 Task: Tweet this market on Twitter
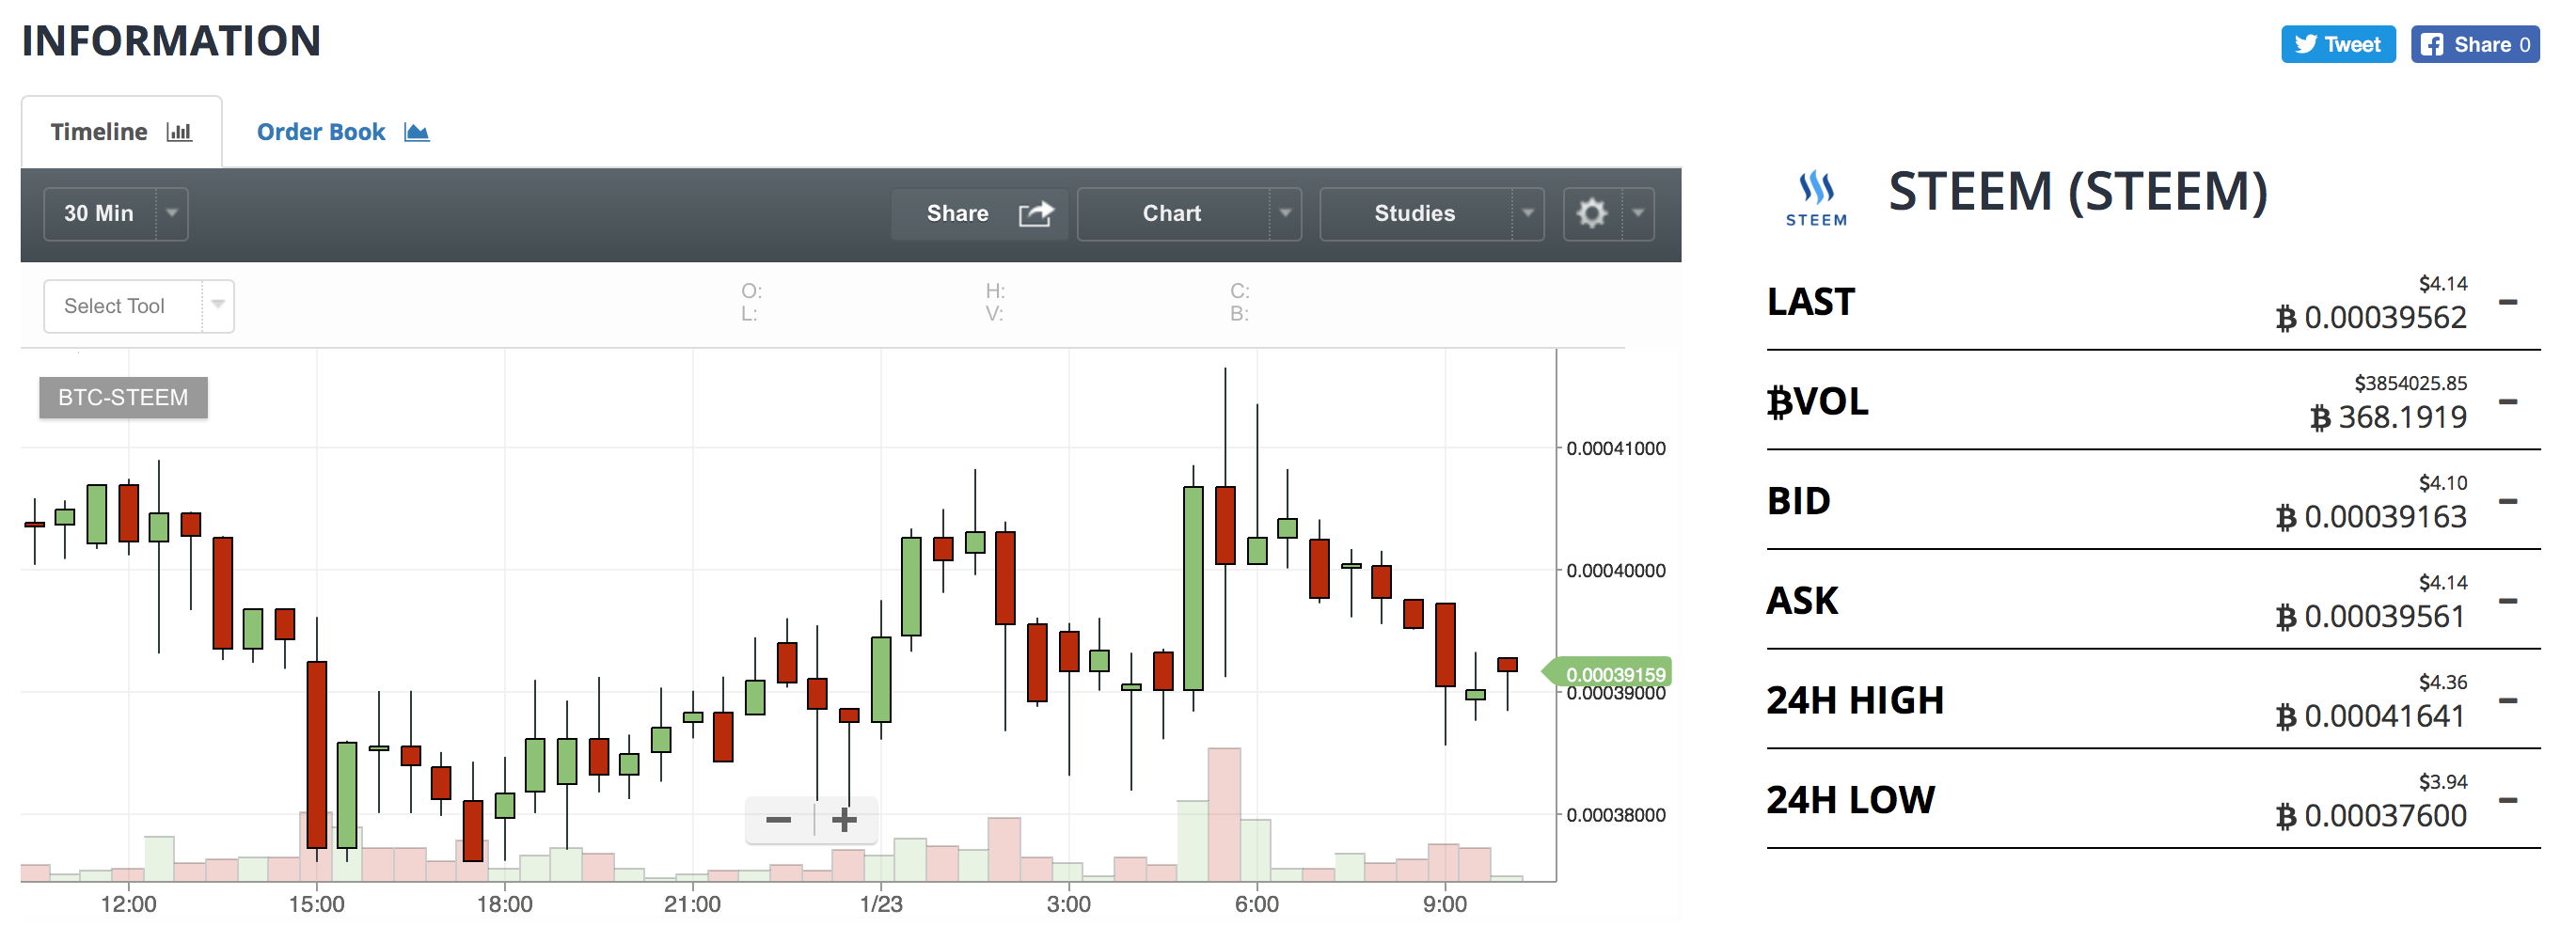coord(2338,44)
